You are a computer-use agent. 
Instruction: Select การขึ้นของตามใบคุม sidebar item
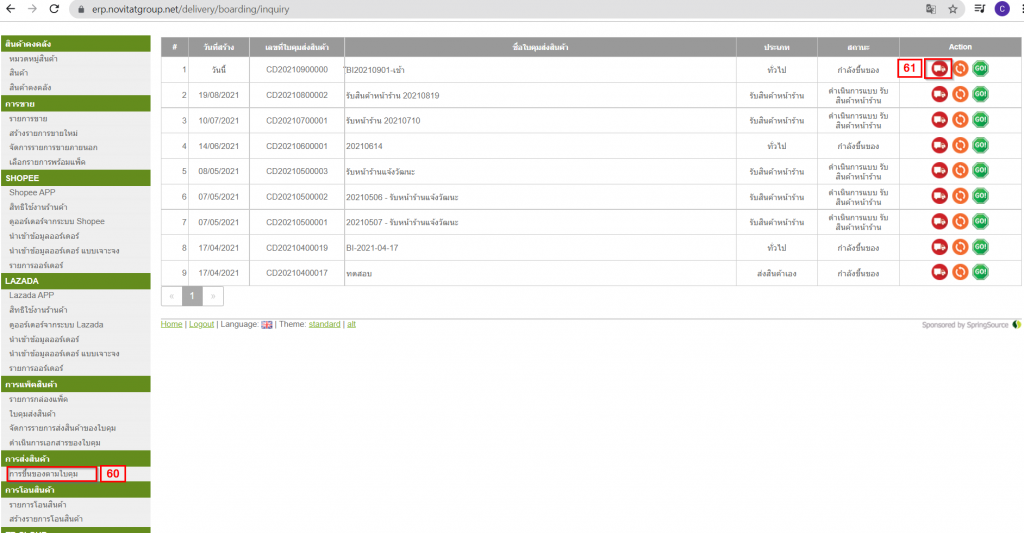point(50,473)
